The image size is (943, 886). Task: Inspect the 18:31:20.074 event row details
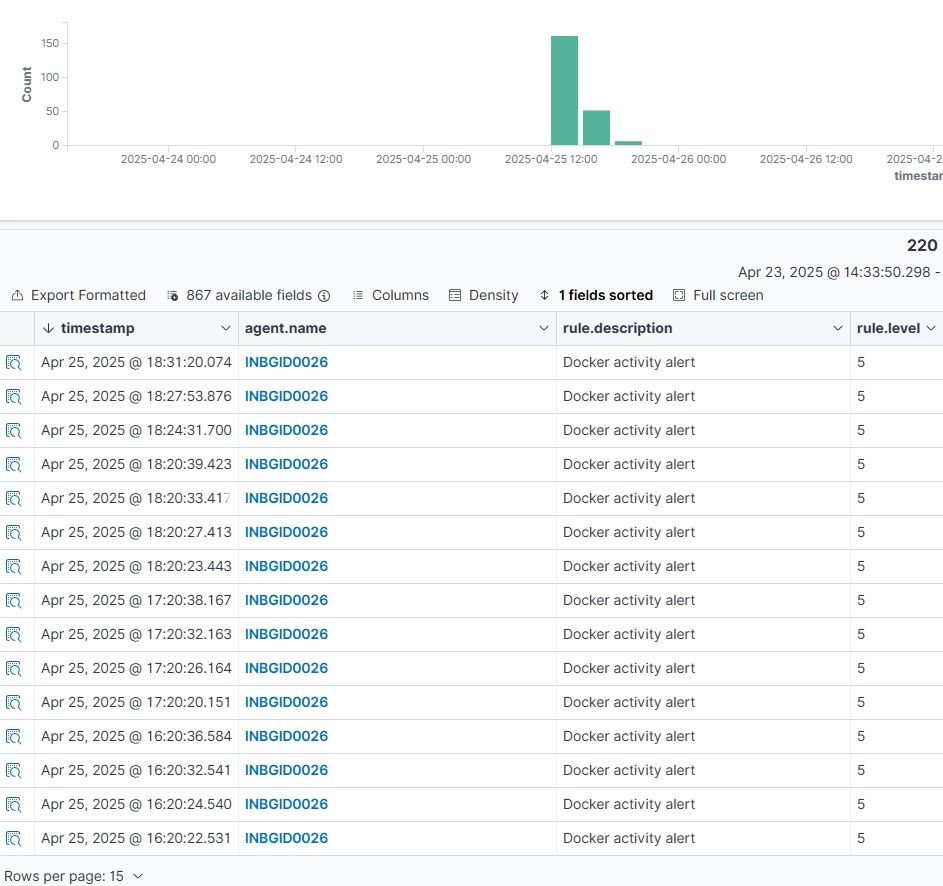[13, 363]
